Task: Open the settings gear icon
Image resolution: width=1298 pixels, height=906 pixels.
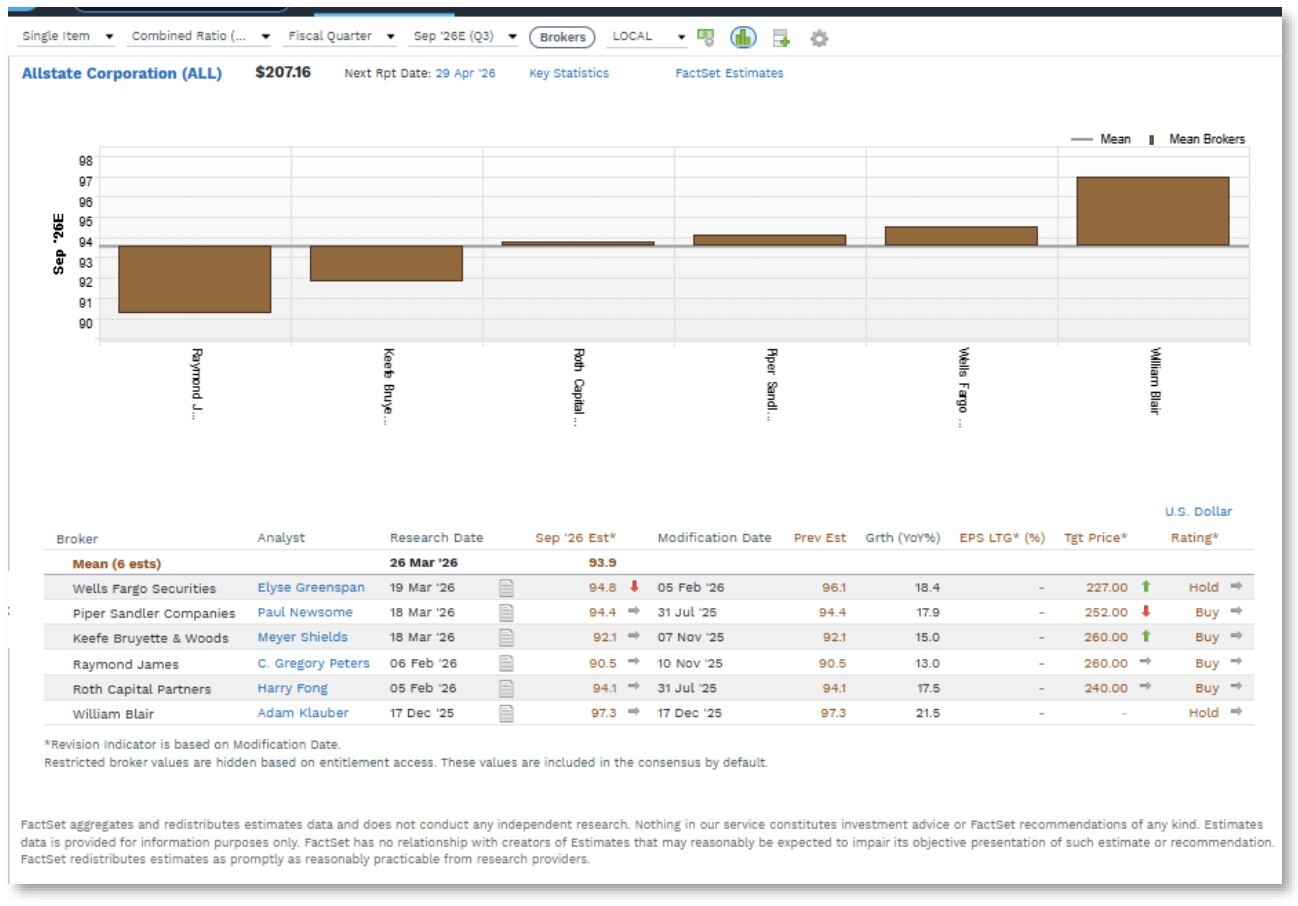Action: click(x=819, y=38)
